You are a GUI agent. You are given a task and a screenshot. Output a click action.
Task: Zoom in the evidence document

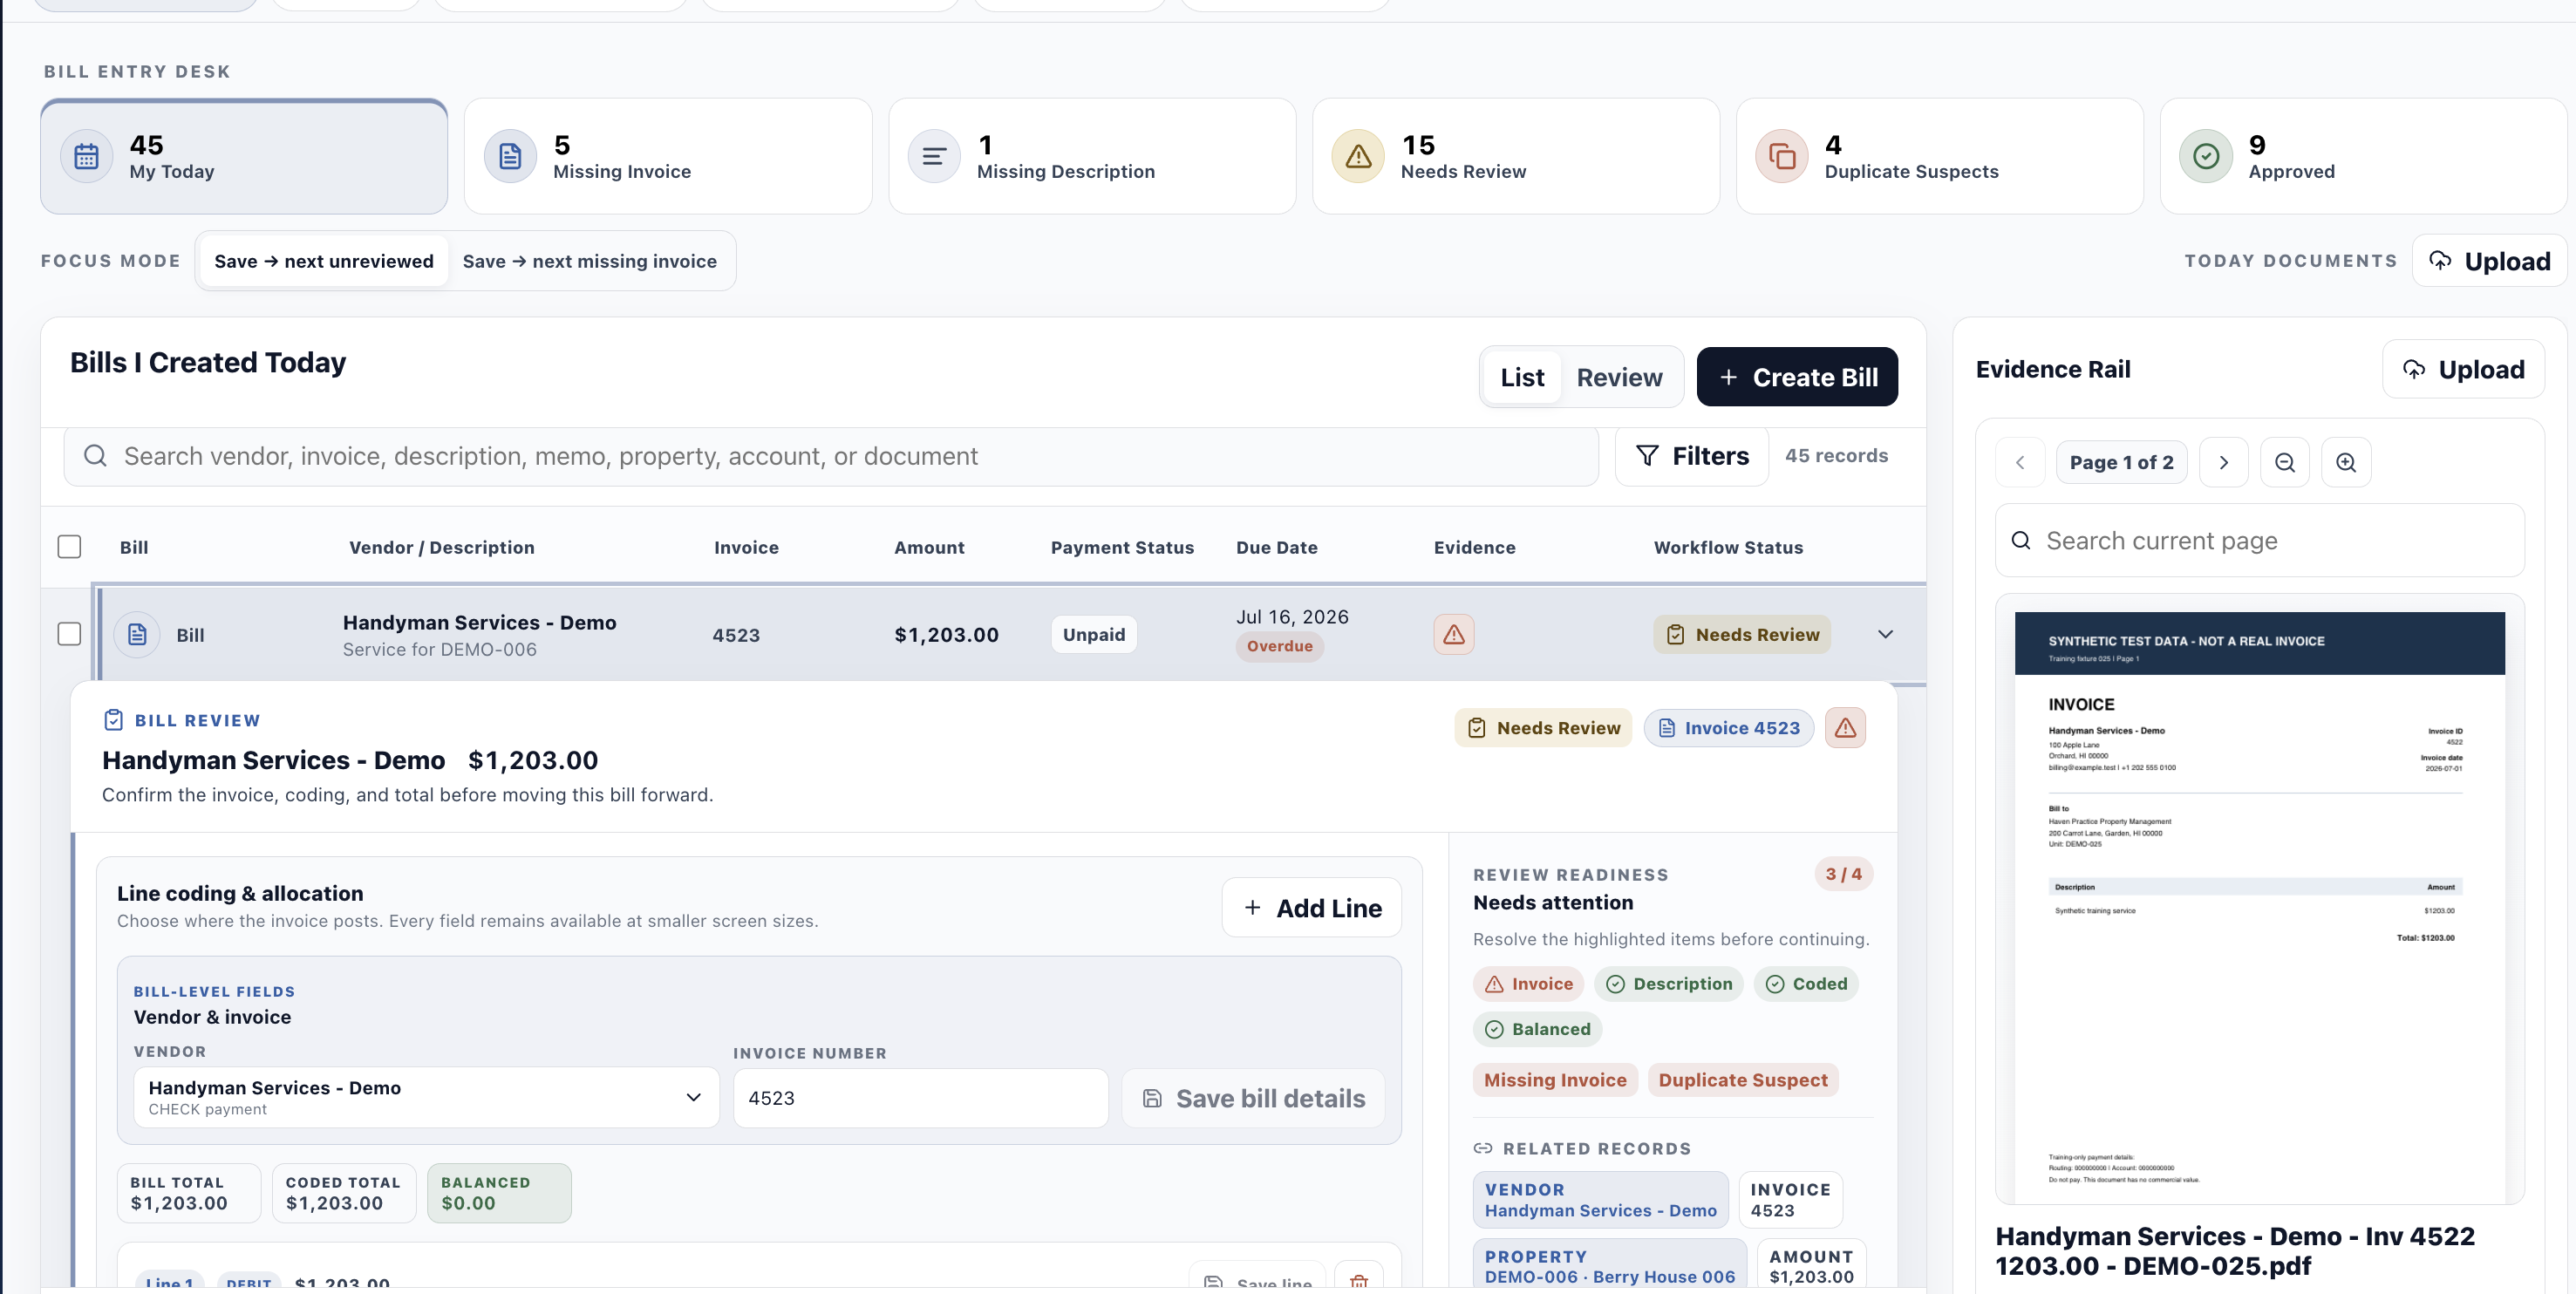[2346, 462]
